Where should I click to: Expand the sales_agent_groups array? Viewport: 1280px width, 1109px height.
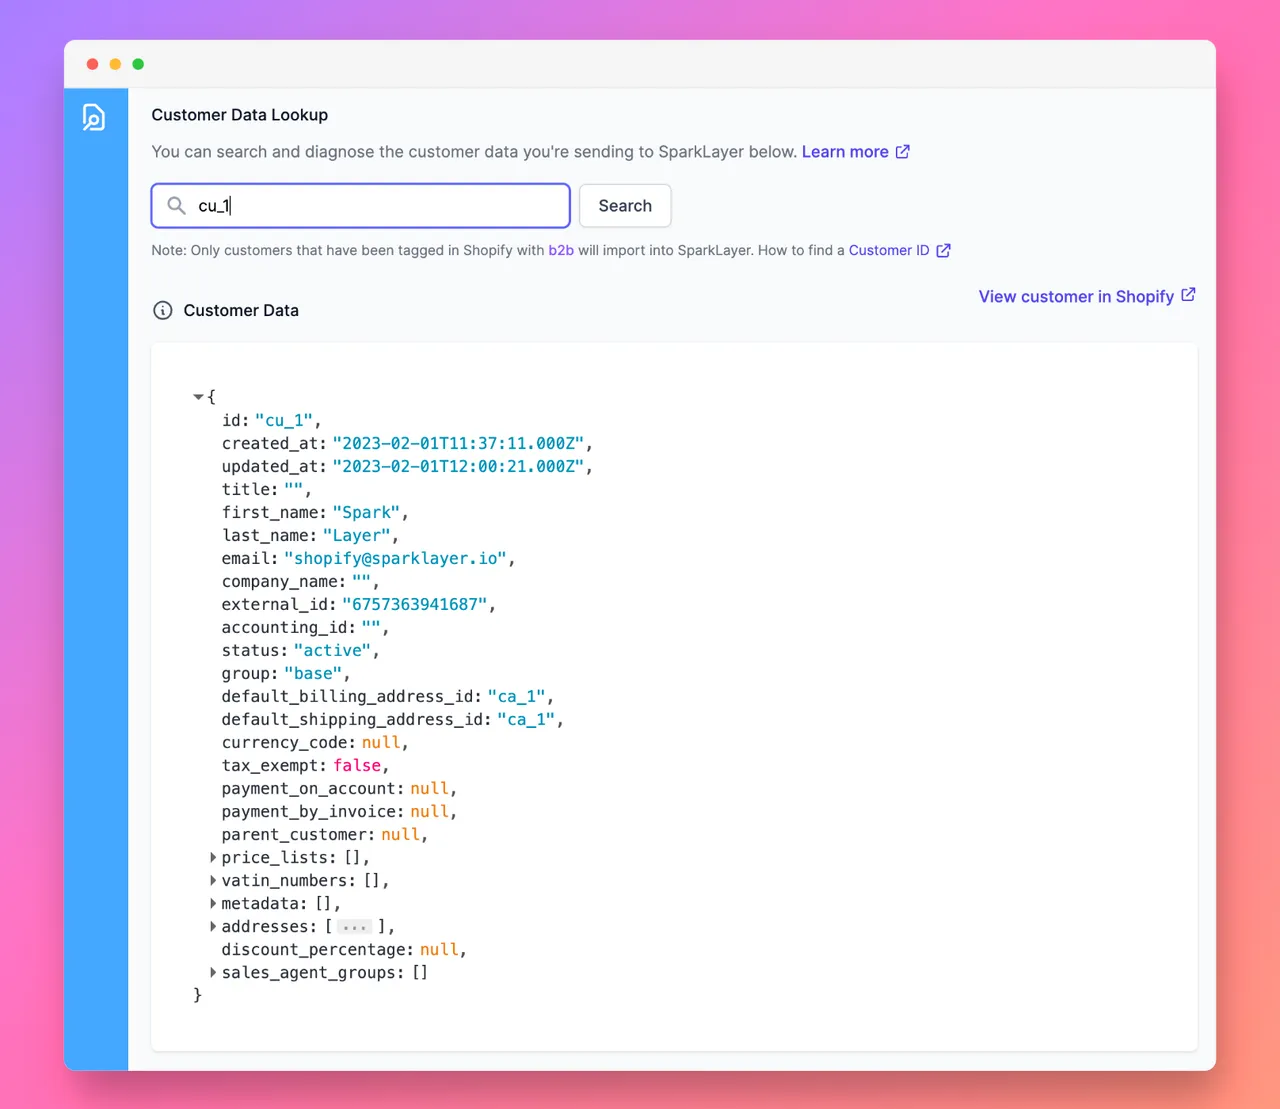point(213,972)
